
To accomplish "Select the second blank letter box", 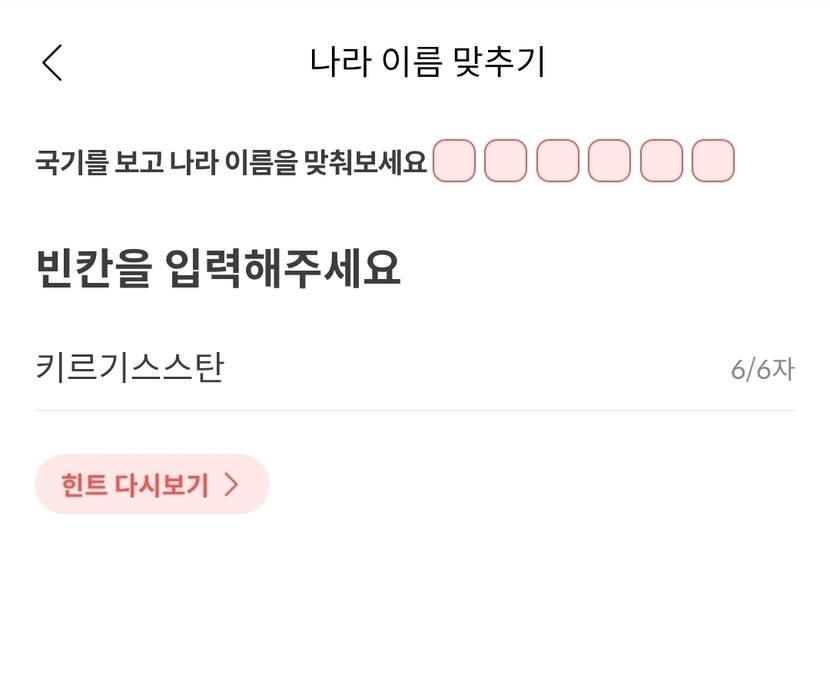I will 506,161.
